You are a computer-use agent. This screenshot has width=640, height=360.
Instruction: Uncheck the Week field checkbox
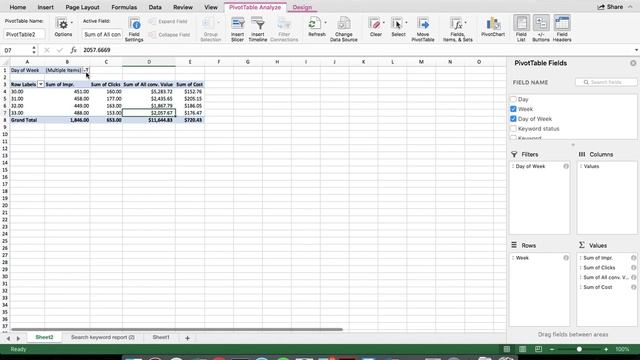pos(513,109)
